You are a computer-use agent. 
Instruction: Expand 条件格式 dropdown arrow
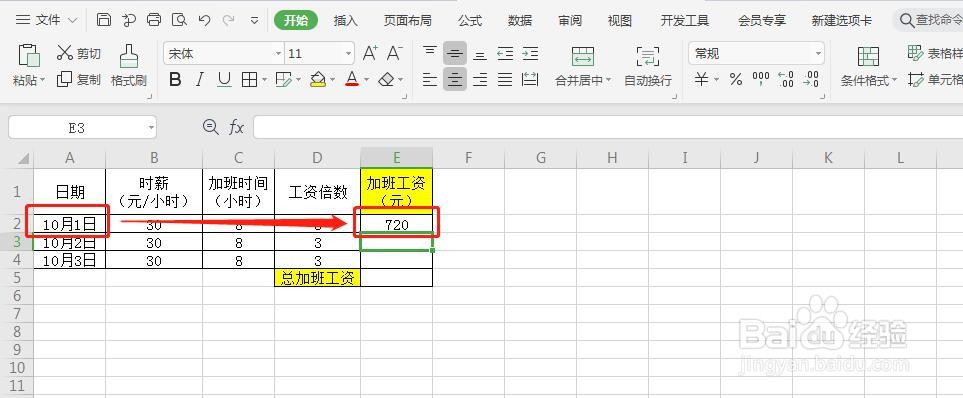(x=894, y=80)
